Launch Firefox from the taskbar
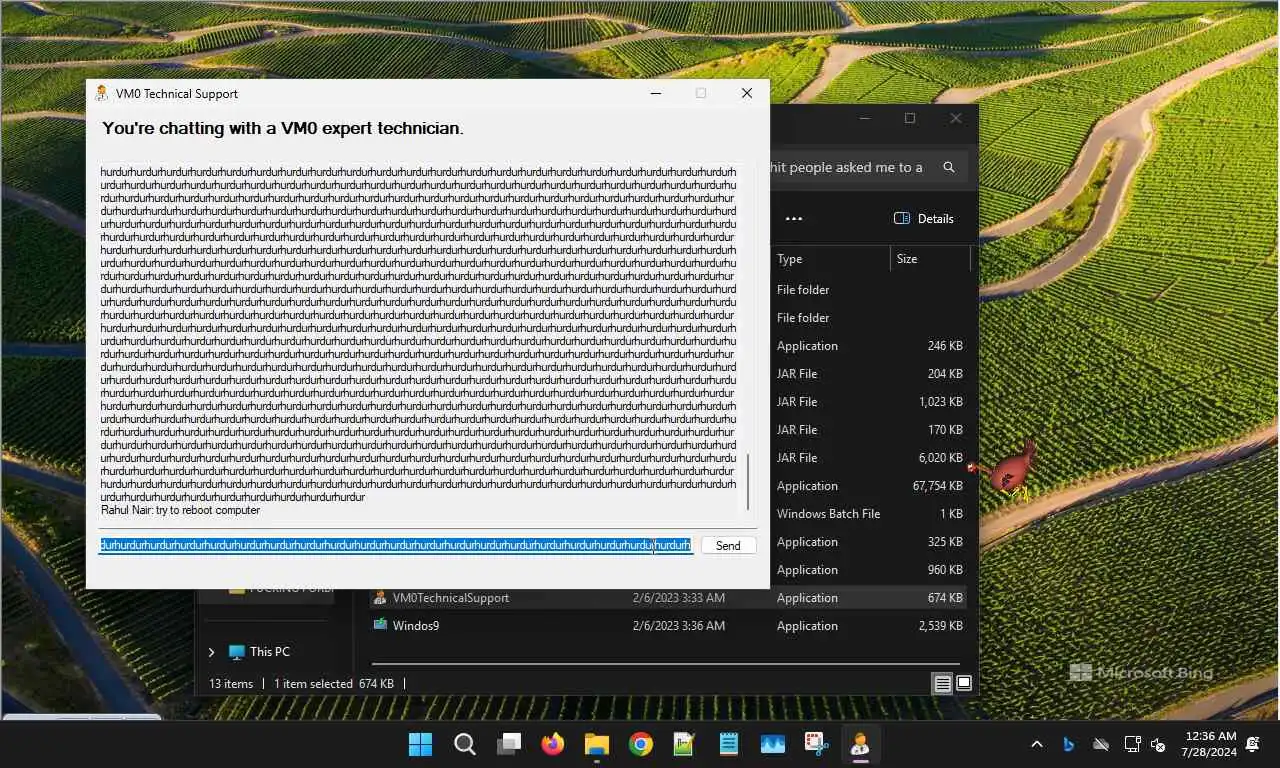 point(552,744)
